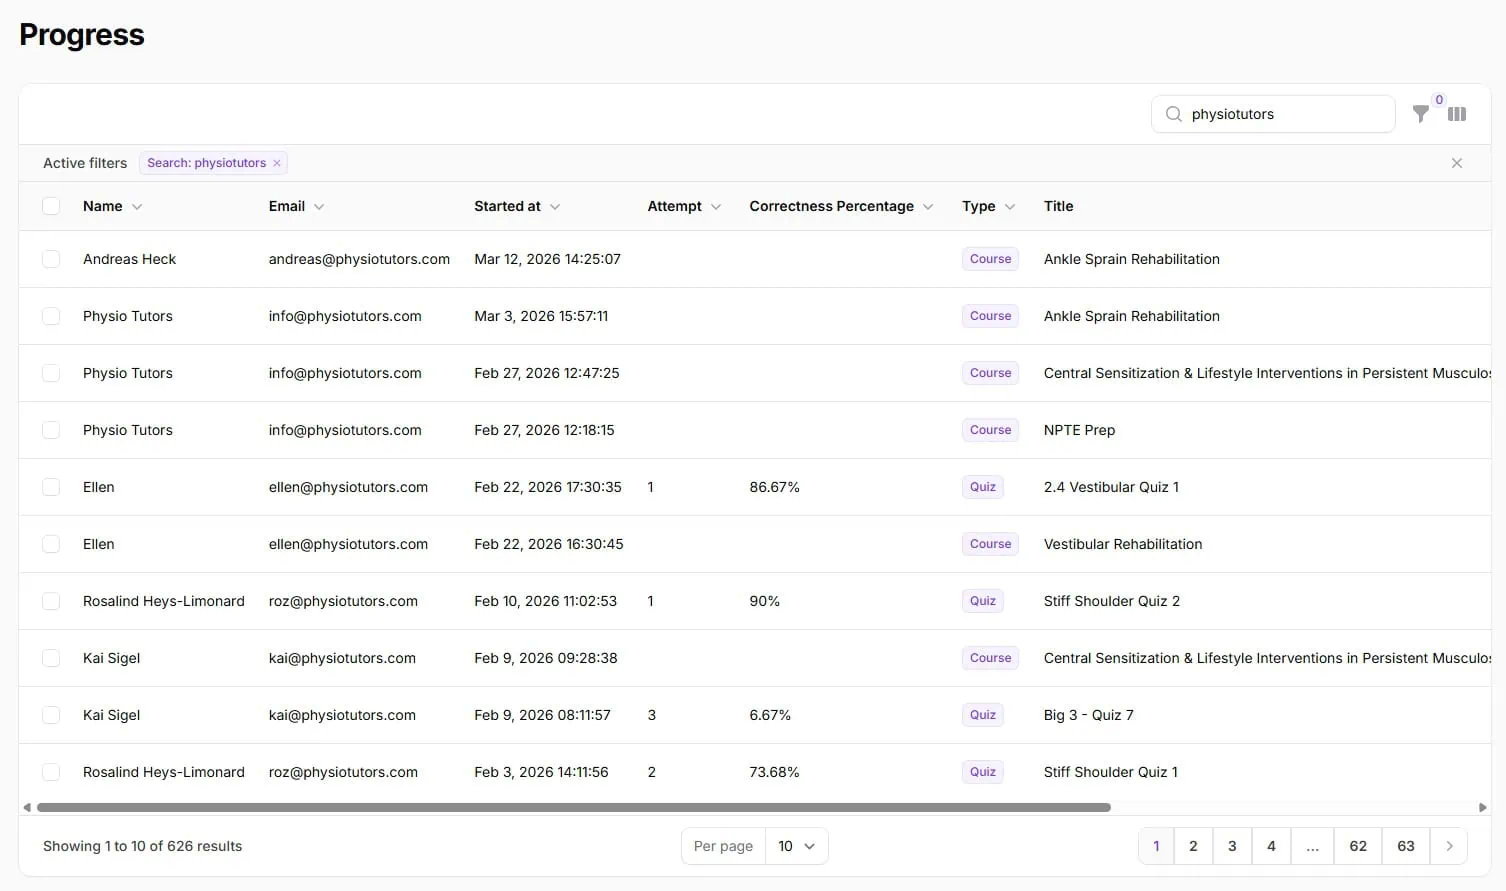Click the Quiz tag for Big 3 - Quiz 7
The height and width of the screenshot is (891, 1506).
[983, 715]
